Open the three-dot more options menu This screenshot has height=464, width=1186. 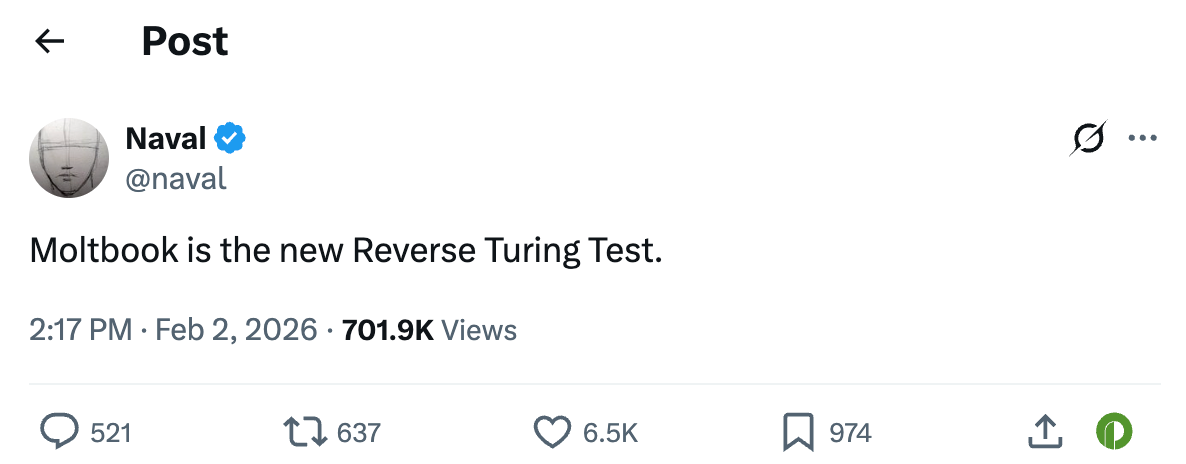(x=1142, y=138)
